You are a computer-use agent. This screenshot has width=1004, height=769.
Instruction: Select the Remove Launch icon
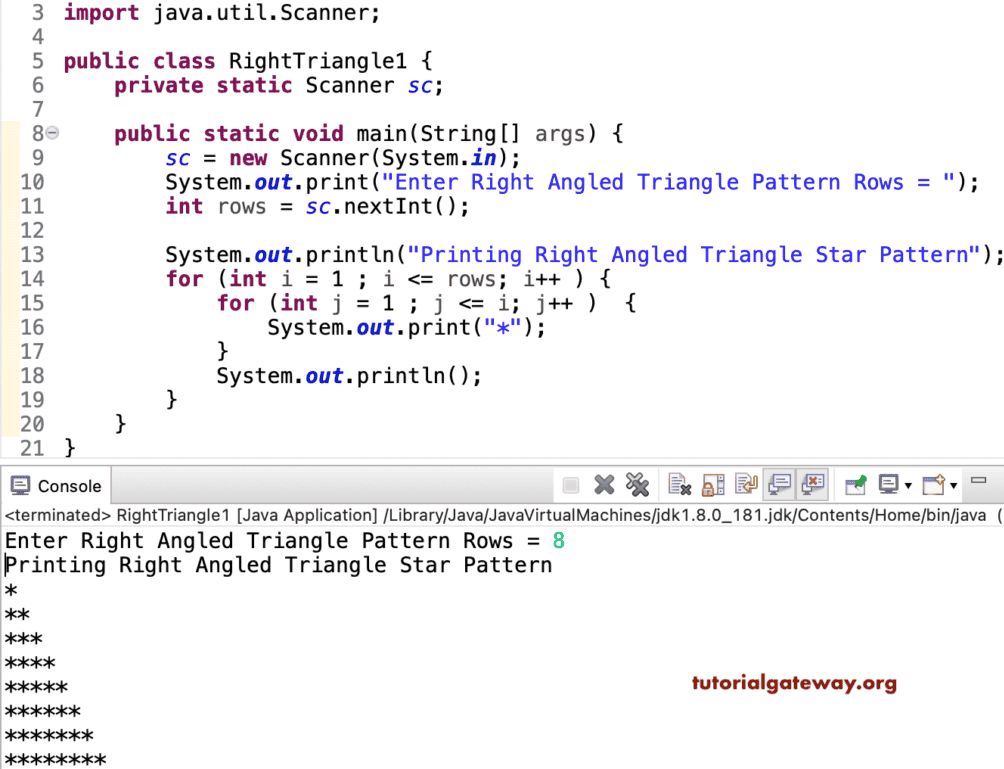[x=605, y=484]
